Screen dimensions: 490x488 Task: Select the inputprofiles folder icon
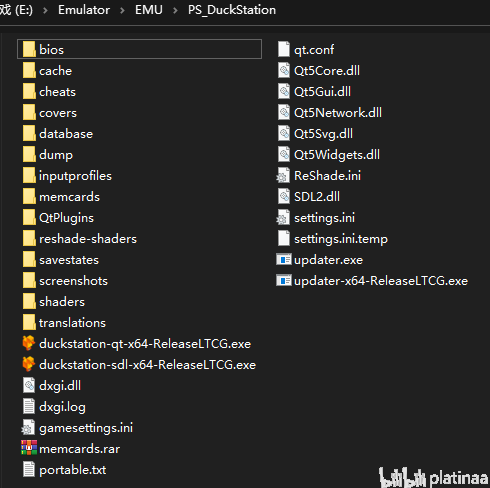point(29,176)
